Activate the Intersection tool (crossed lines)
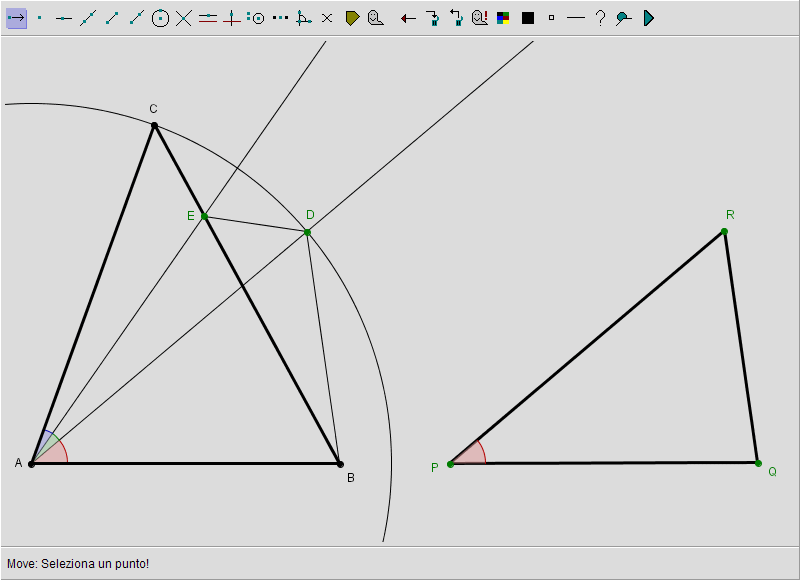800x580 pixels. point(184,18)
